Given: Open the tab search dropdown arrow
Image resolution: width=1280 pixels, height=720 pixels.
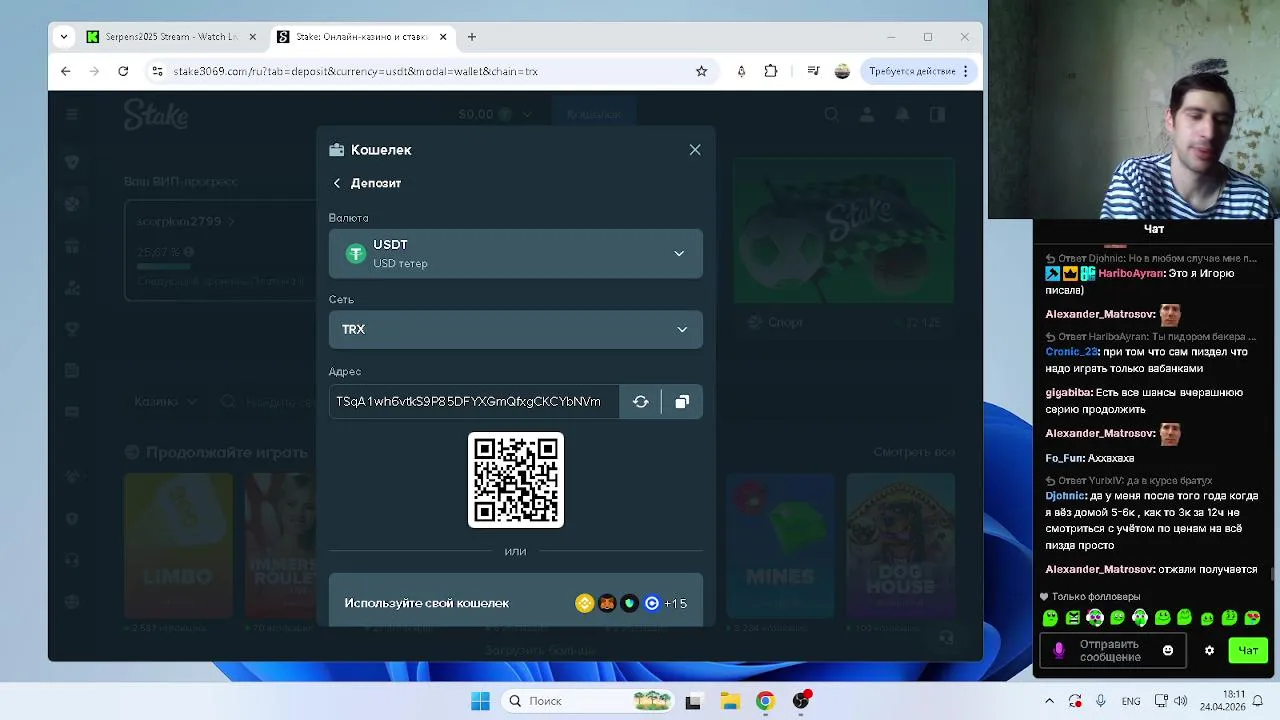Looking at the screenshot, I should pos(64,37).
